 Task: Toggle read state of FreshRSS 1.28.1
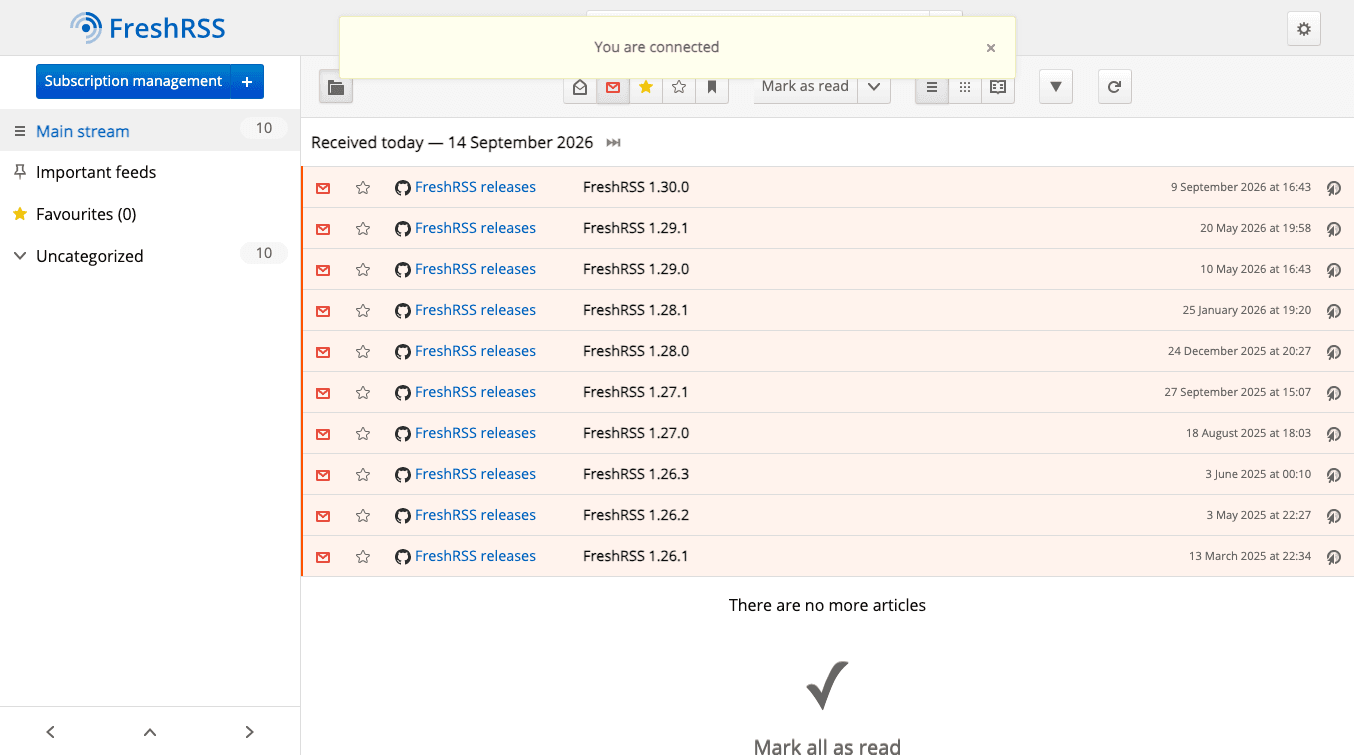click(x=323, y=311)
